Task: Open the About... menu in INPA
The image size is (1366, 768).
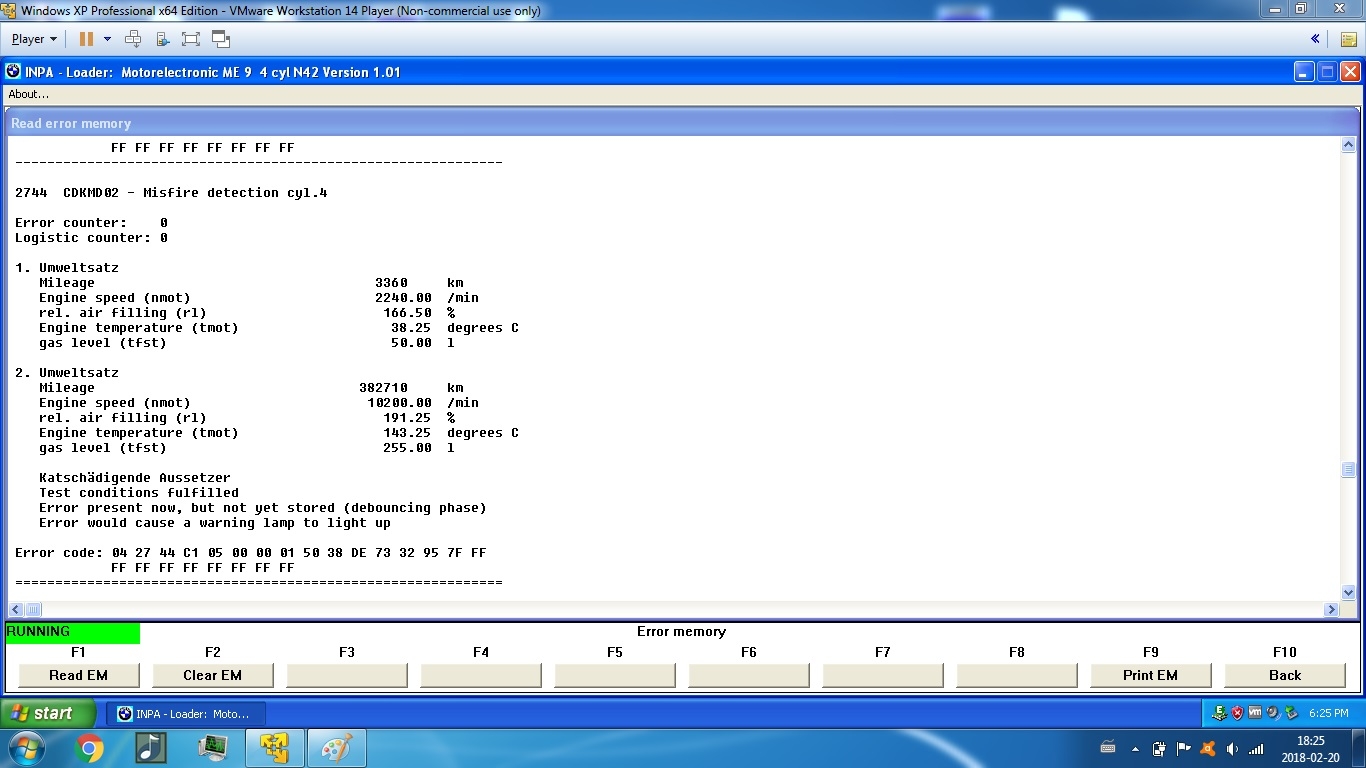Action: click(28, 94)
